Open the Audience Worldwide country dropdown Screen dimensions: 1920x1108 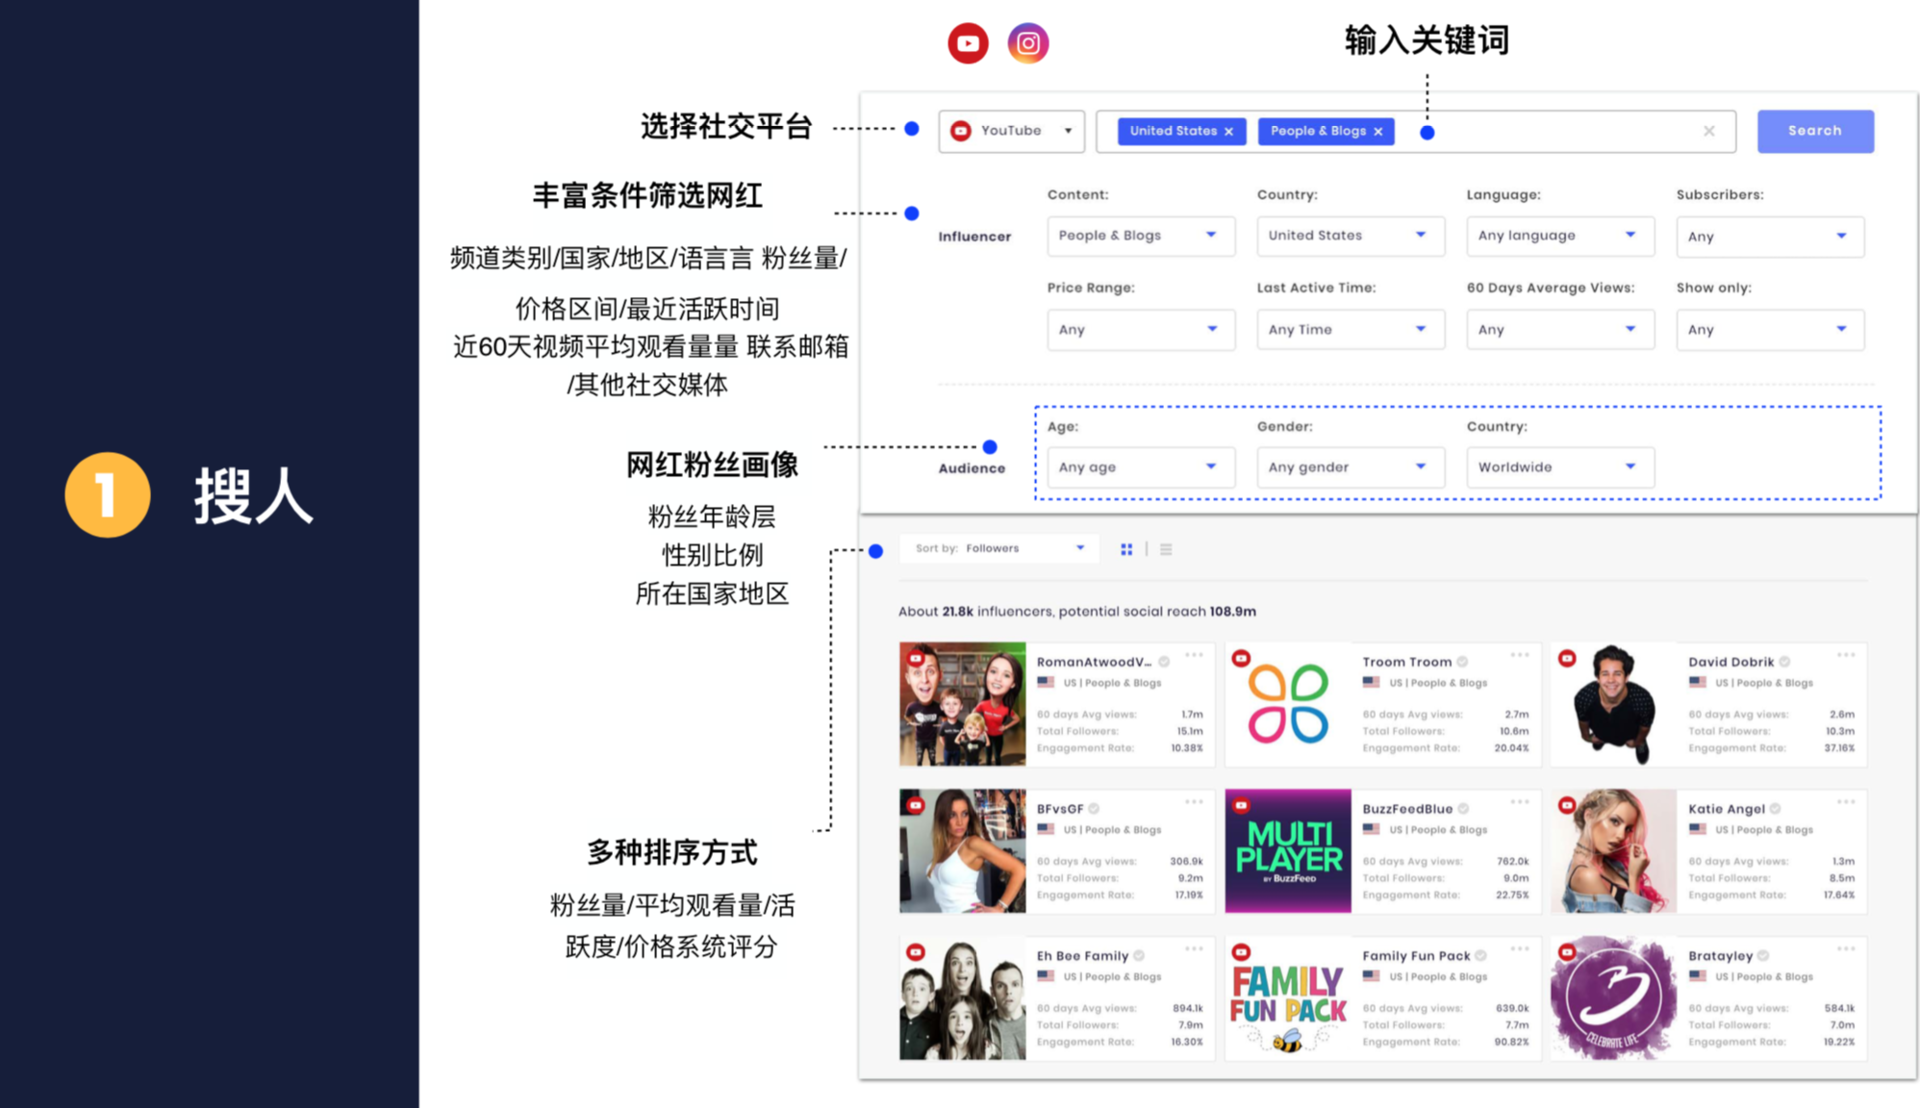point(1559,467)
